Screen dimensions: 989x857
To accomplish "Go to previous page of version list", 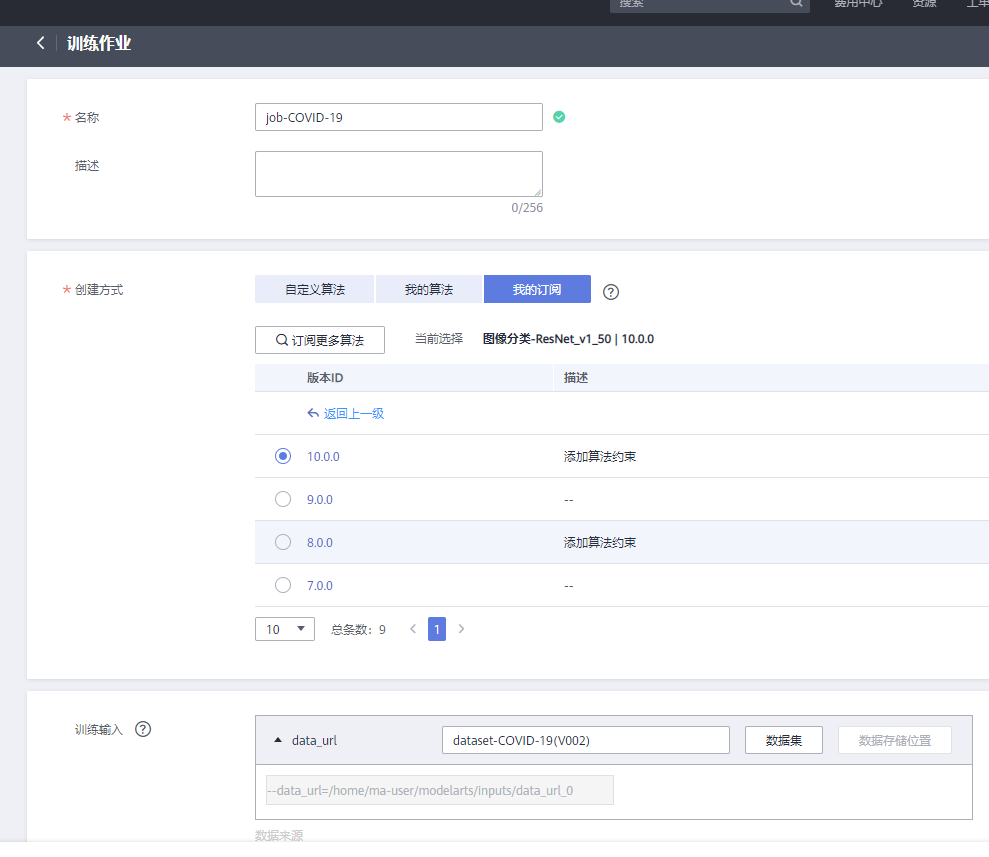I will pyautogui.click(x=413, y=629).
